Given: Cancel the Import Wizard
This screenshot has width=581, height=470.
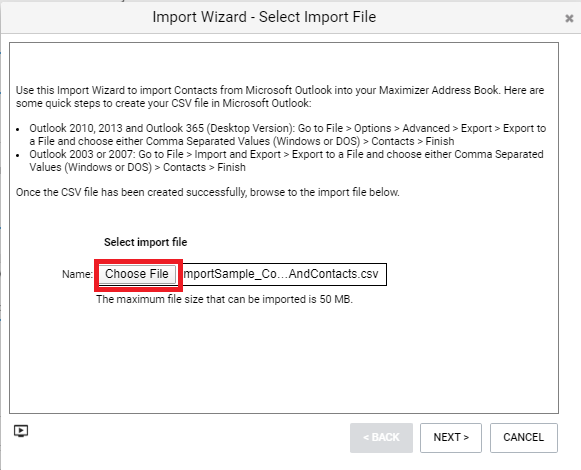Looking at the screenshot, I should [524, 438].
